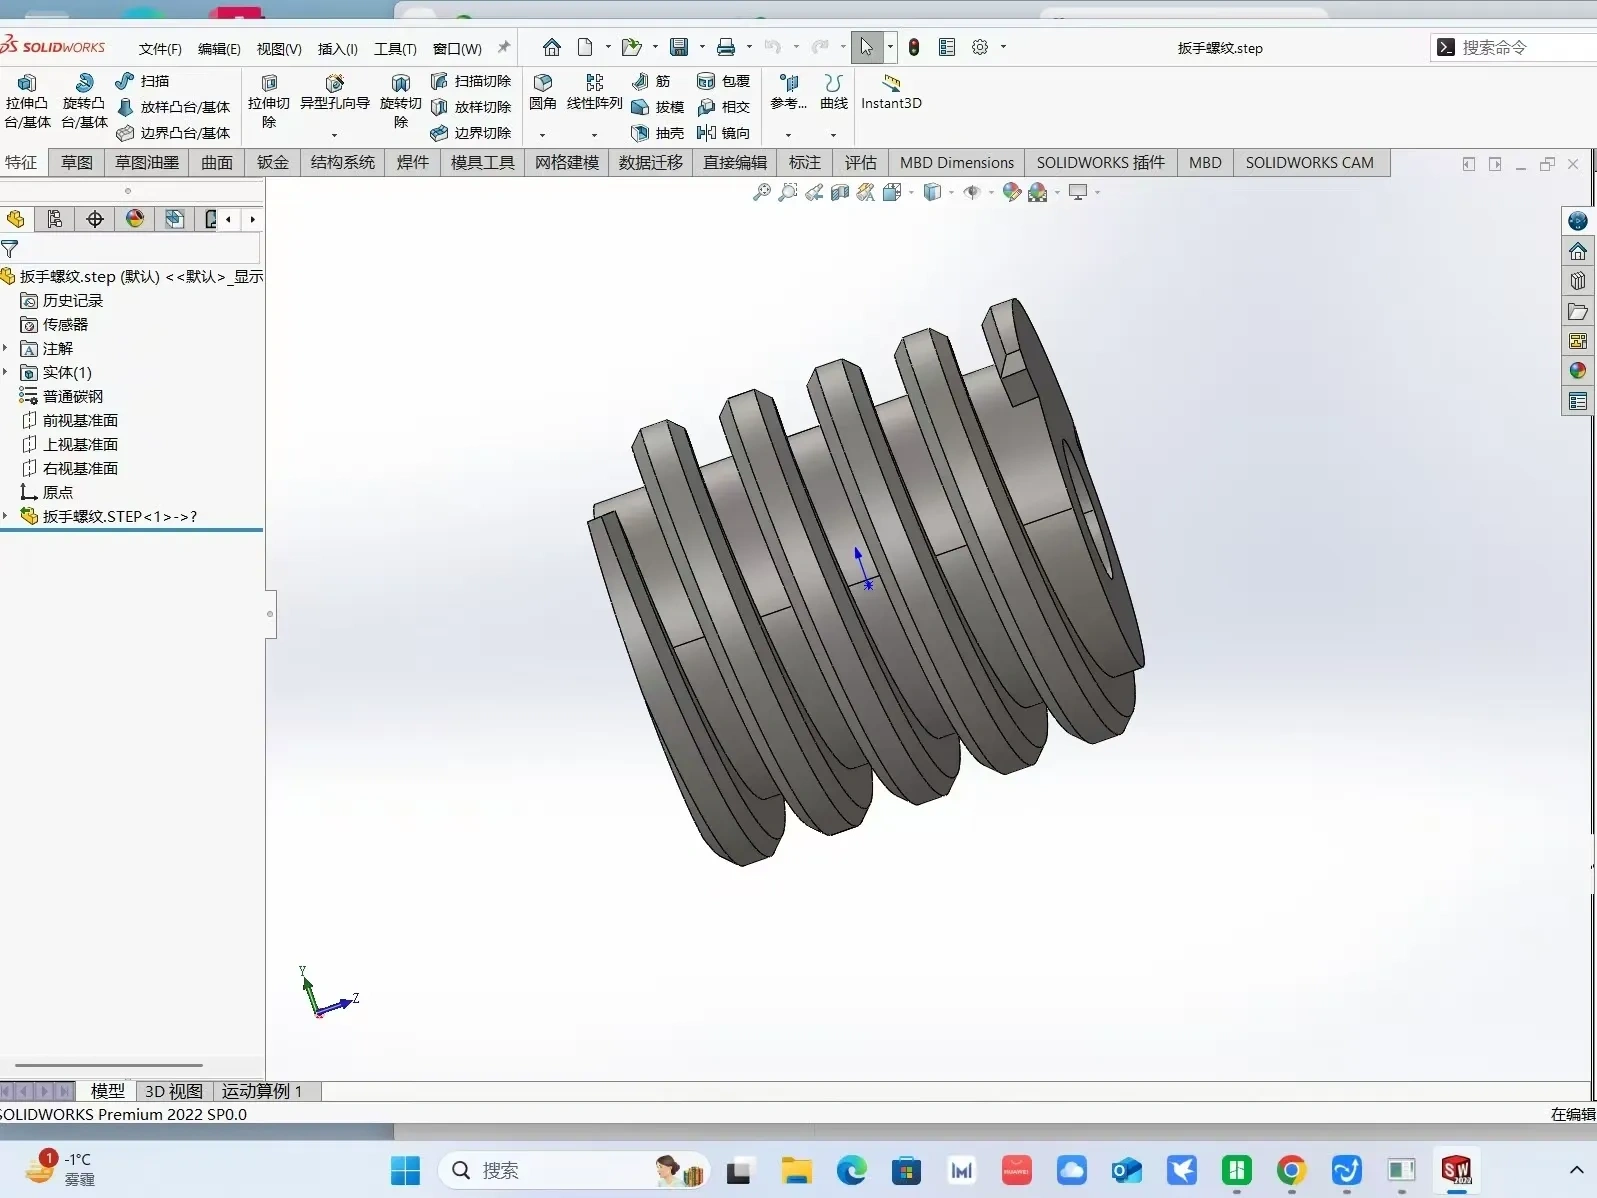
Task: Click the Zoom to Fit view icon
Action: pos(761,192)
